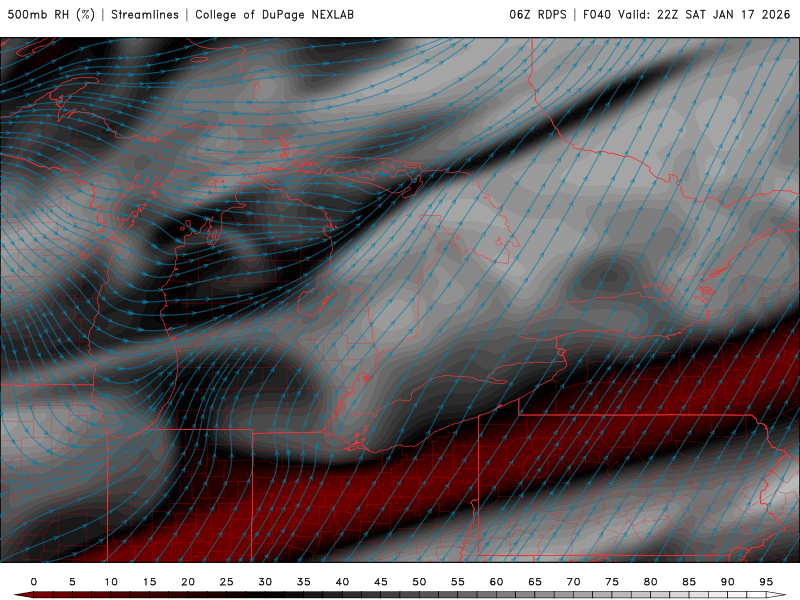Click the white right tip of colorbar
The height and width of the screenshot is (600, 800).
pos(776,595)
